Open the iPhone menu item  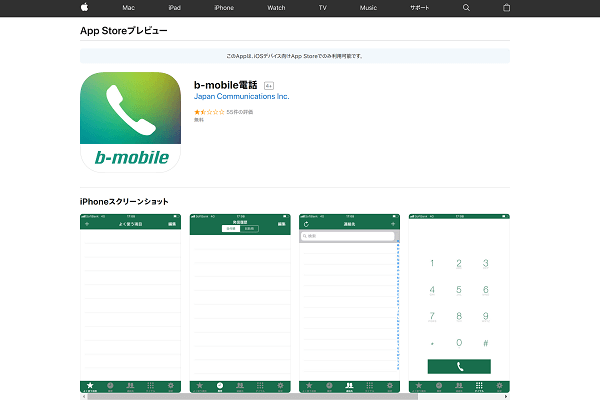pyautogui.click(x=224, y=8)
